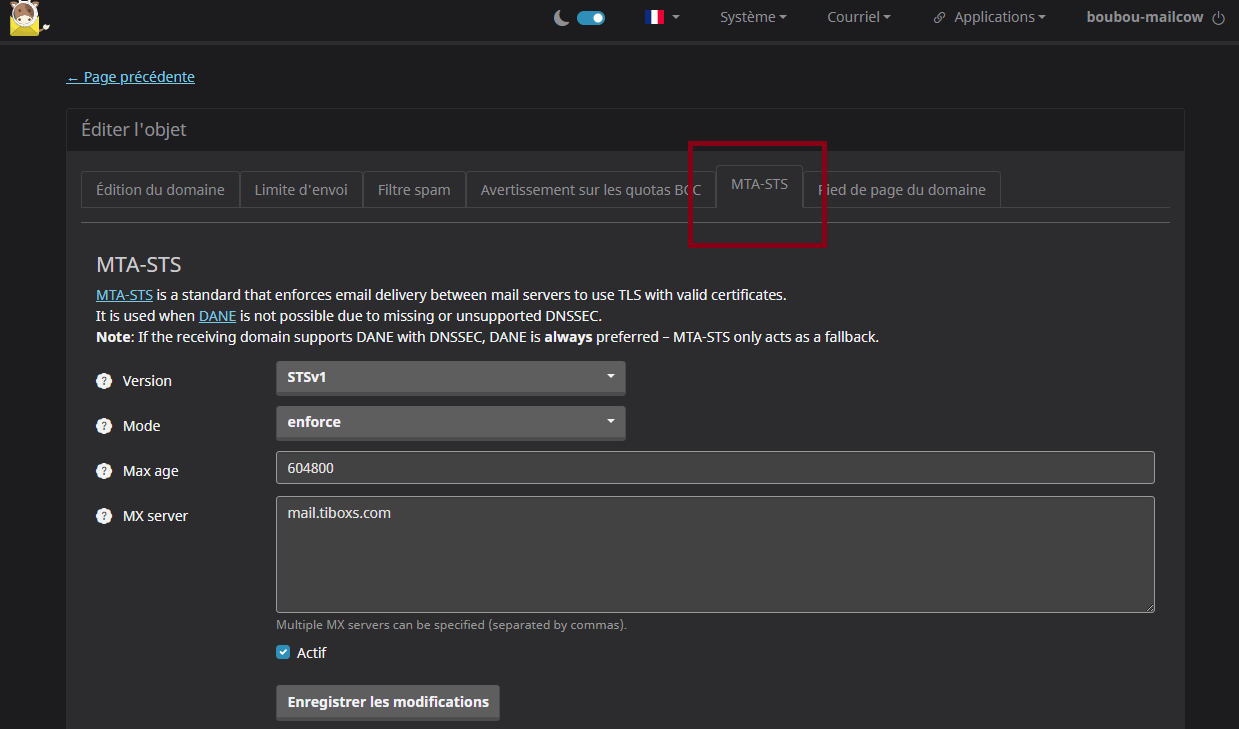Click the power logout icon

(1218, 18)
